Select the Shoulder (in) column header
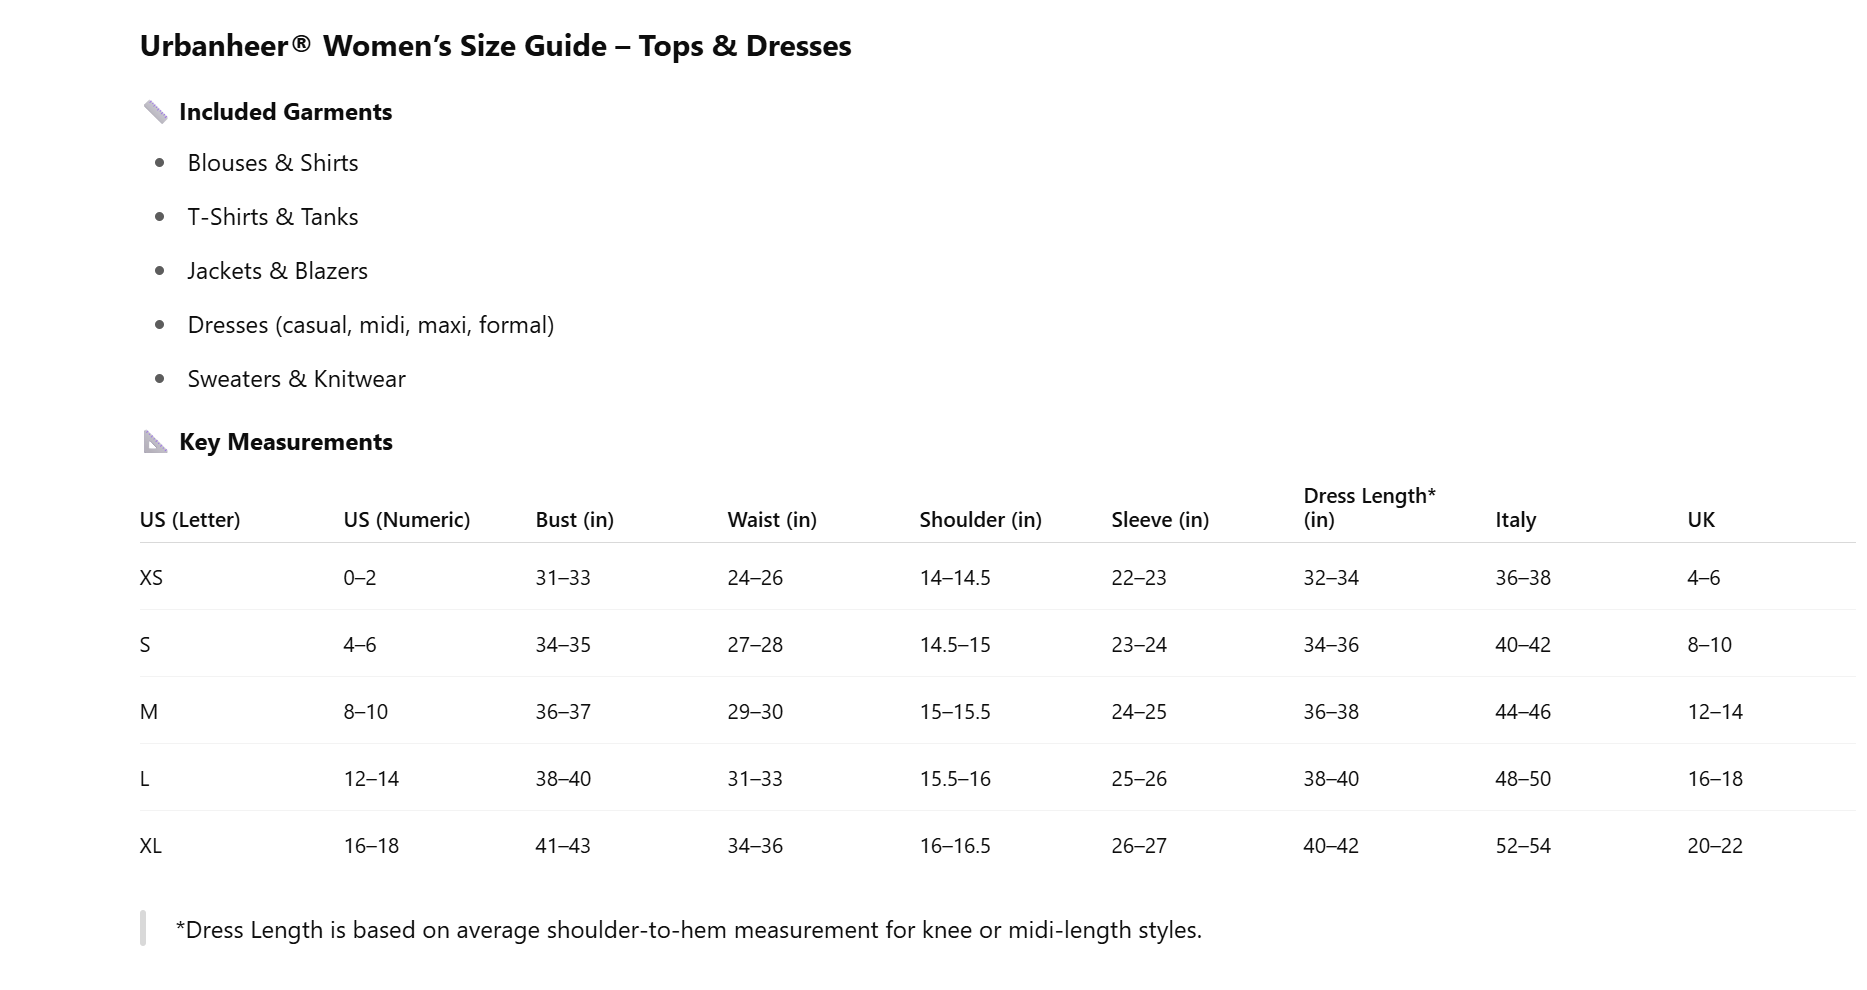1867x990 pixels. pos(980,520)
